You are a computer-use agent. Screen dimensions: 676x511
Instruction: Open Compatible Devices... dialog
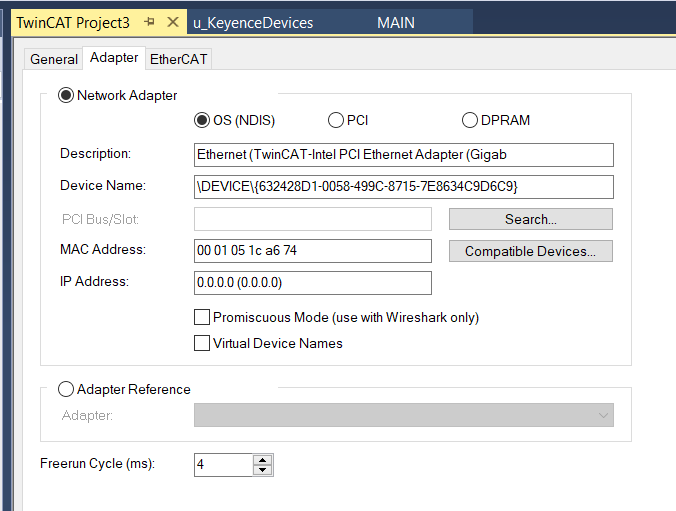click(x=531, y=251)
